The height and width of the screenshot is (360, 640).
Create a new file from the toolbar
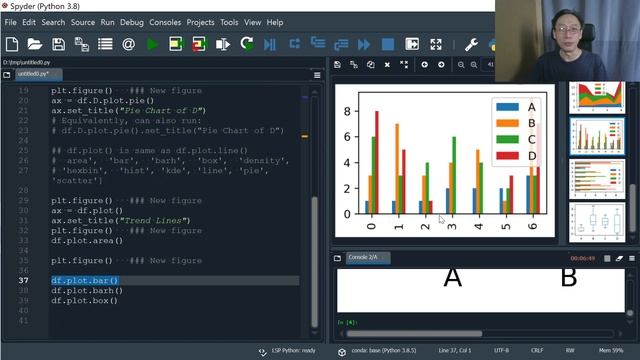(12, 44)
